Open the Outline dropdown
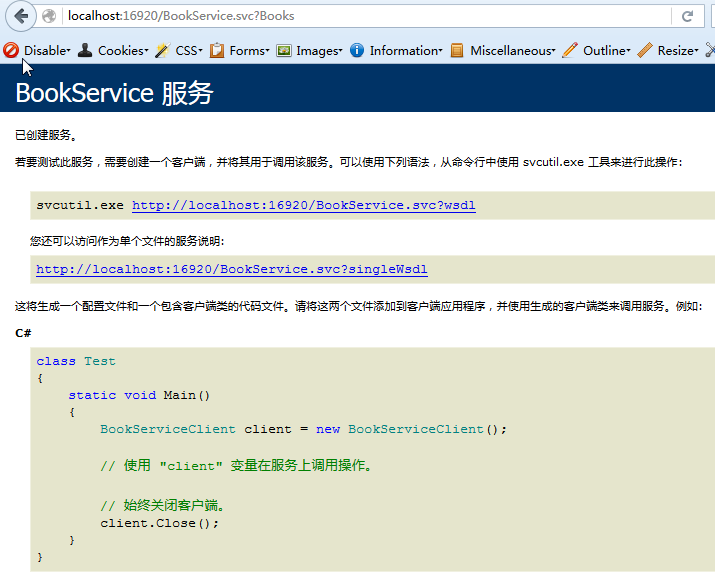 click(x=606, y=51)
